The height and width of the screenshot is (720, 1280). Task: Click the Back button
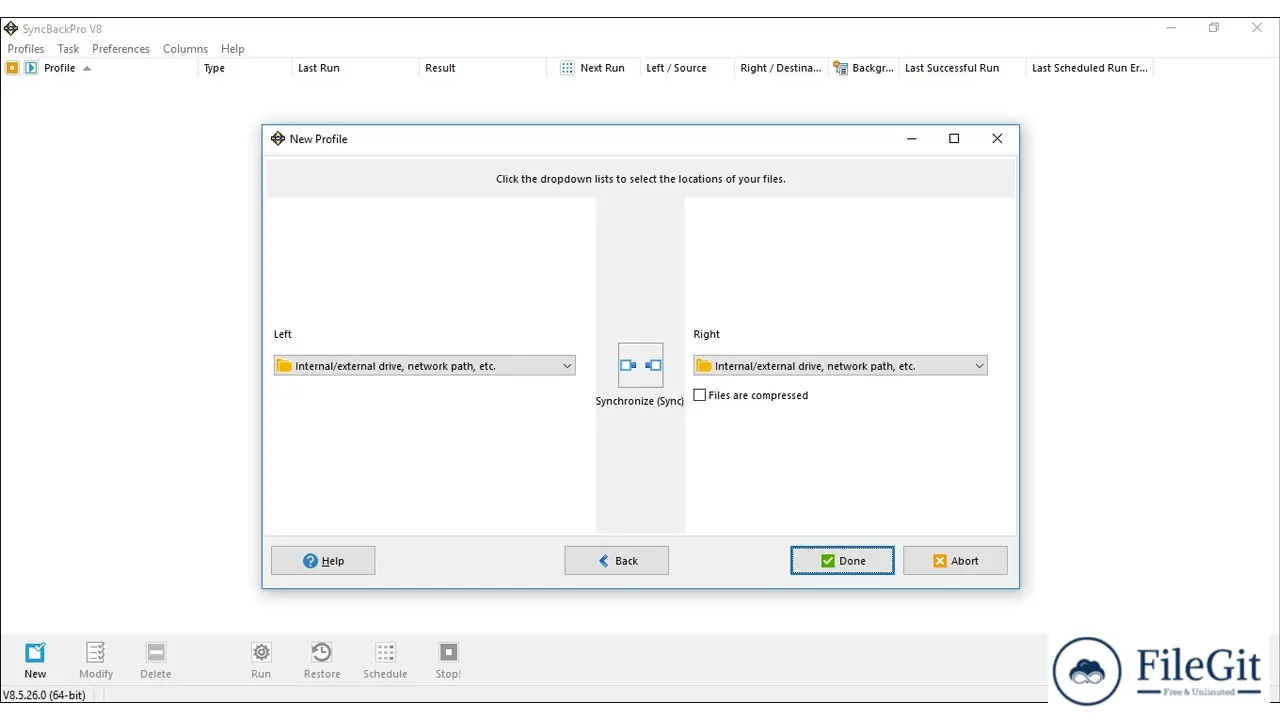coord(616,561)
